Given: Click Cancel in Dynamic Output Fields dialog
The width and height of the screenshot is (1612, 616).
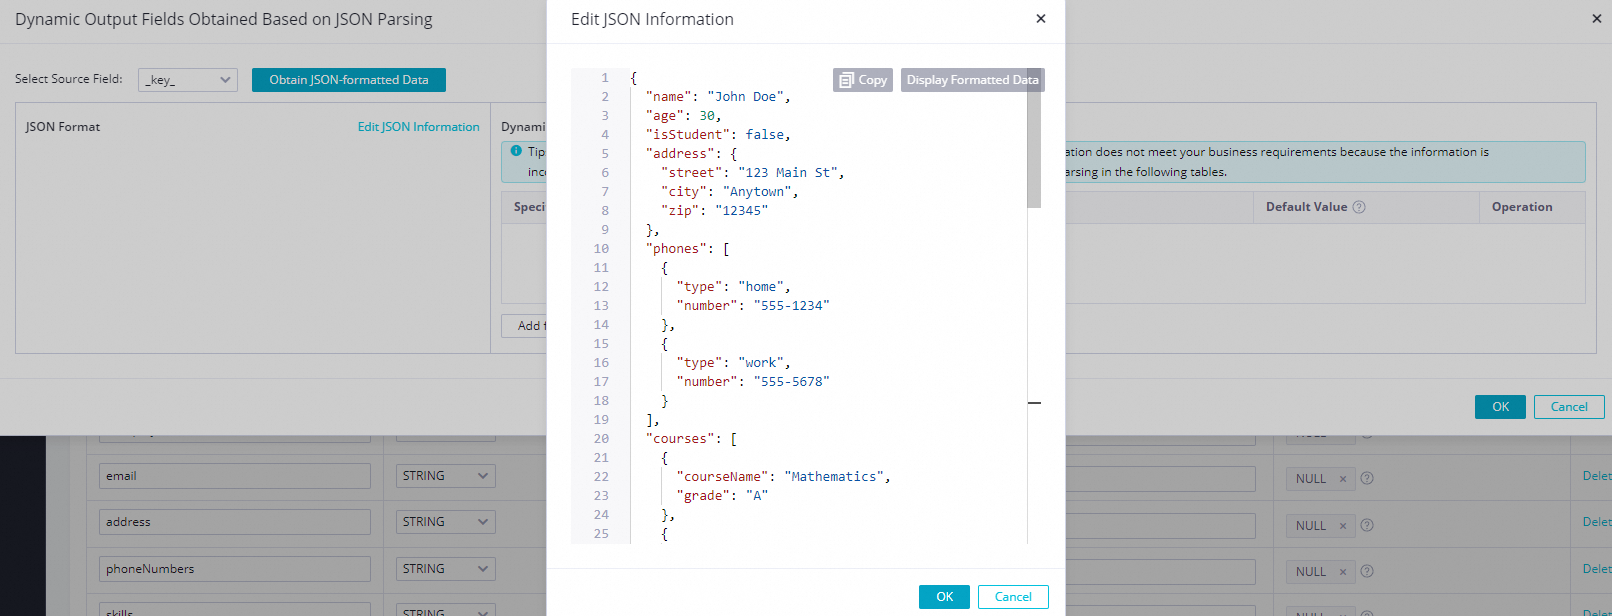Looking at the screenshot, I should click(1569, 407).
